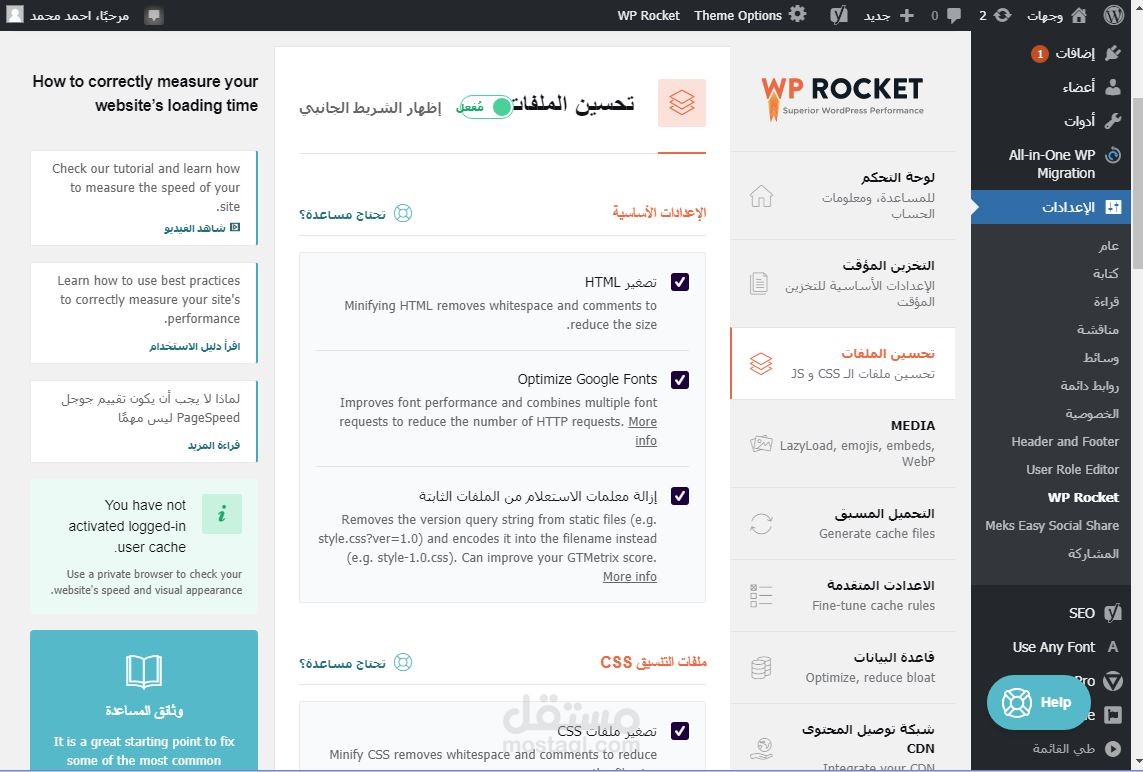Open the الاعدادات المتقدمة tab

843,596
